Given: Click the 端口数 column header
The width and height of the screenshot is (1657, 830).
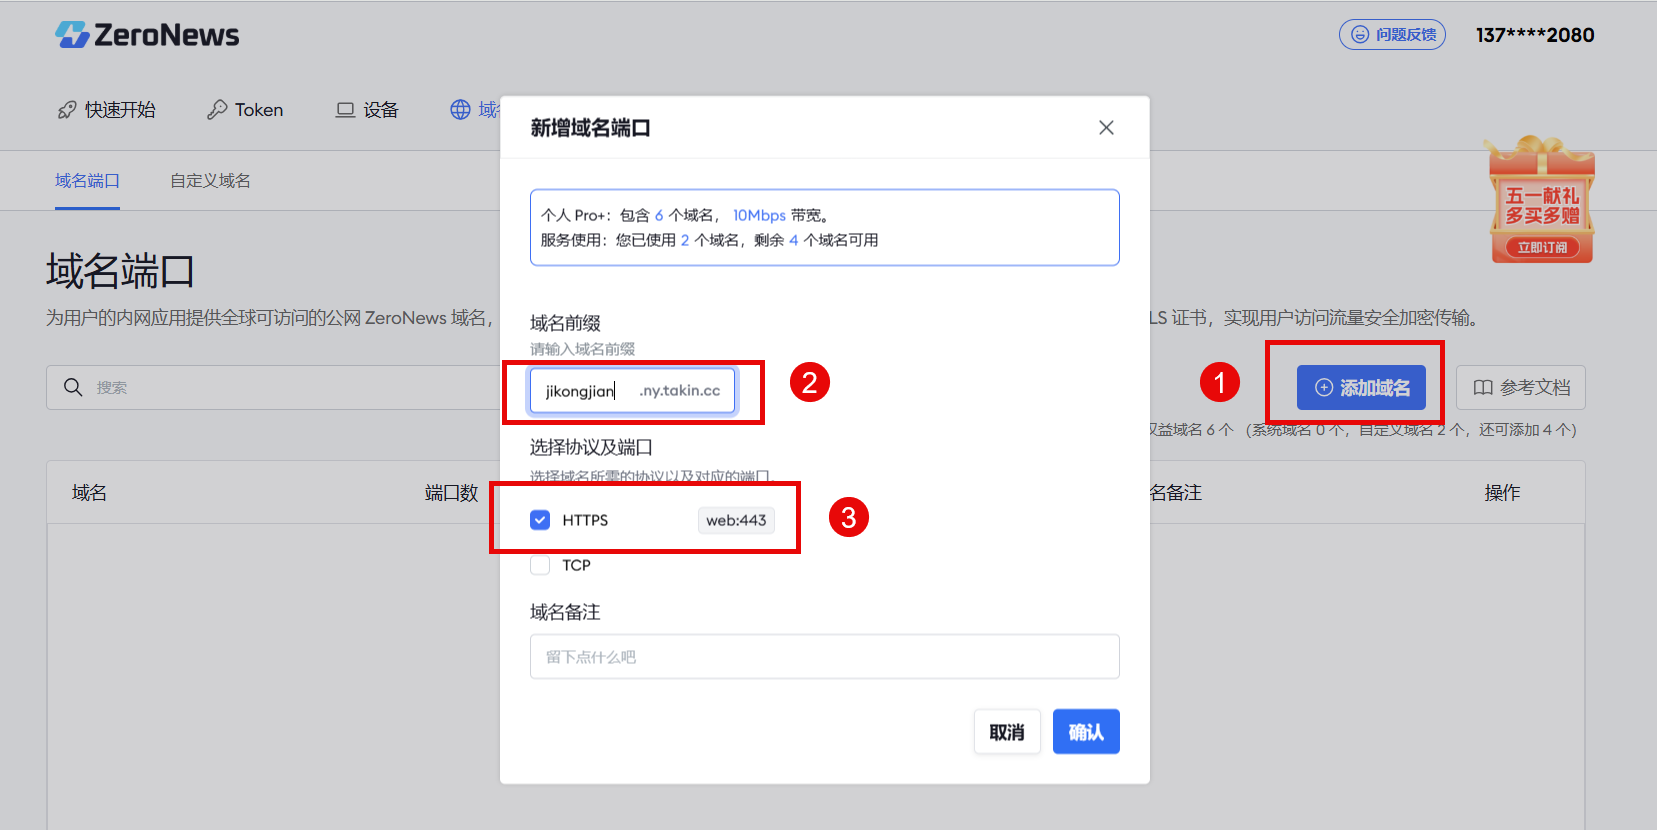Looking at the screenshot, I should click(x=451, y=493).
